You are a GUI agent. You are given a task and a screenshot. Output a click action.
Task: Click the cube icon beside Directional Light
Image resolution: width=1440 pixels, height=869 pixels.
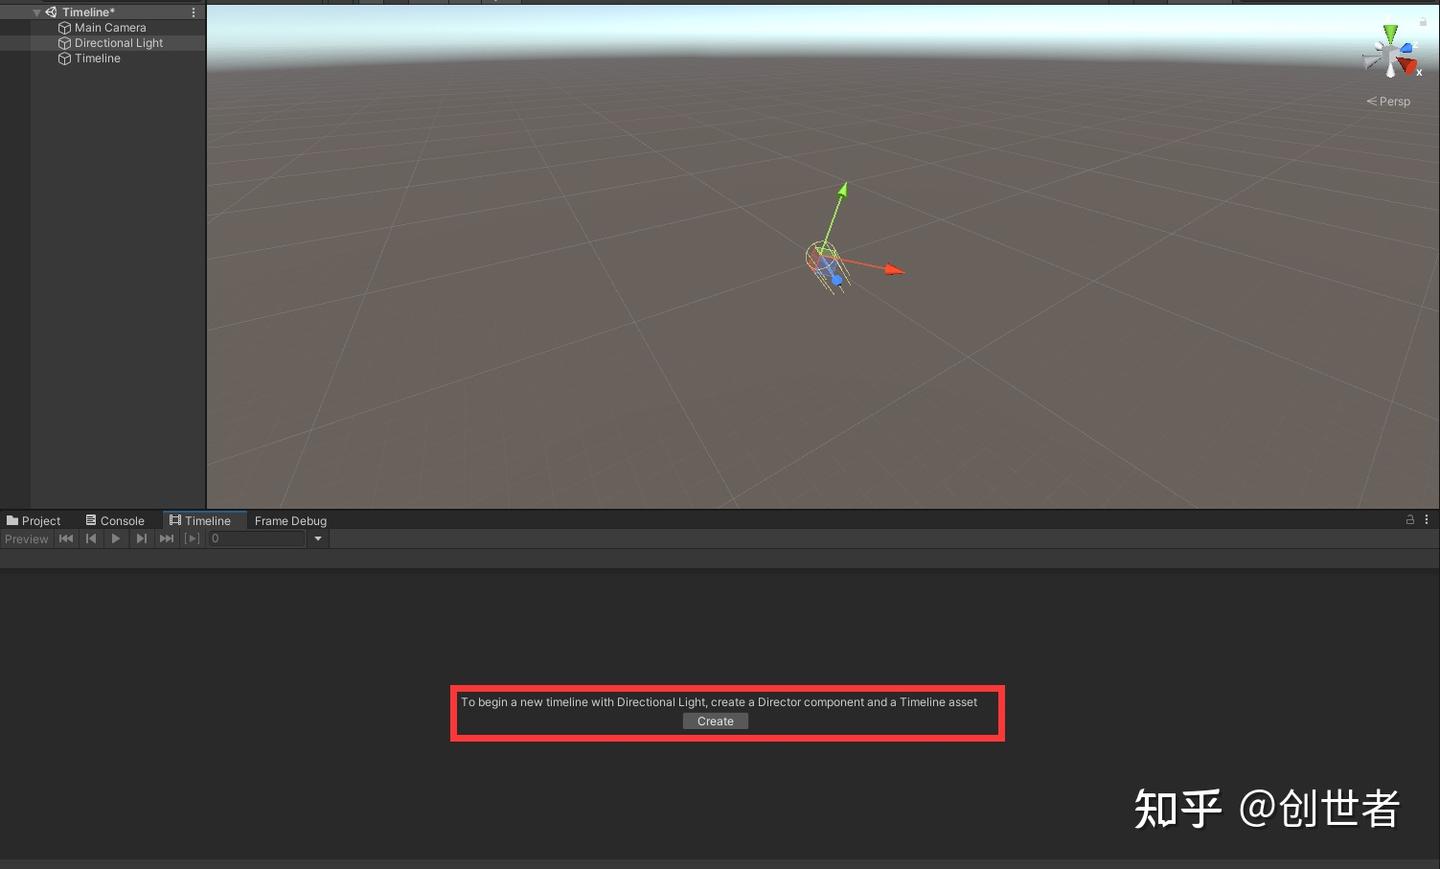tap(63, 43)
